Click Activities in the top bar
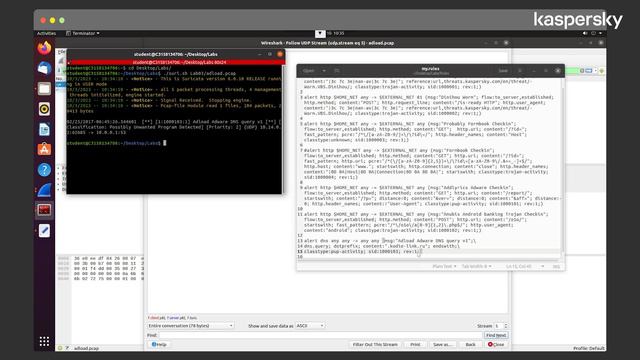640x360 pixels. click(46, 33)
